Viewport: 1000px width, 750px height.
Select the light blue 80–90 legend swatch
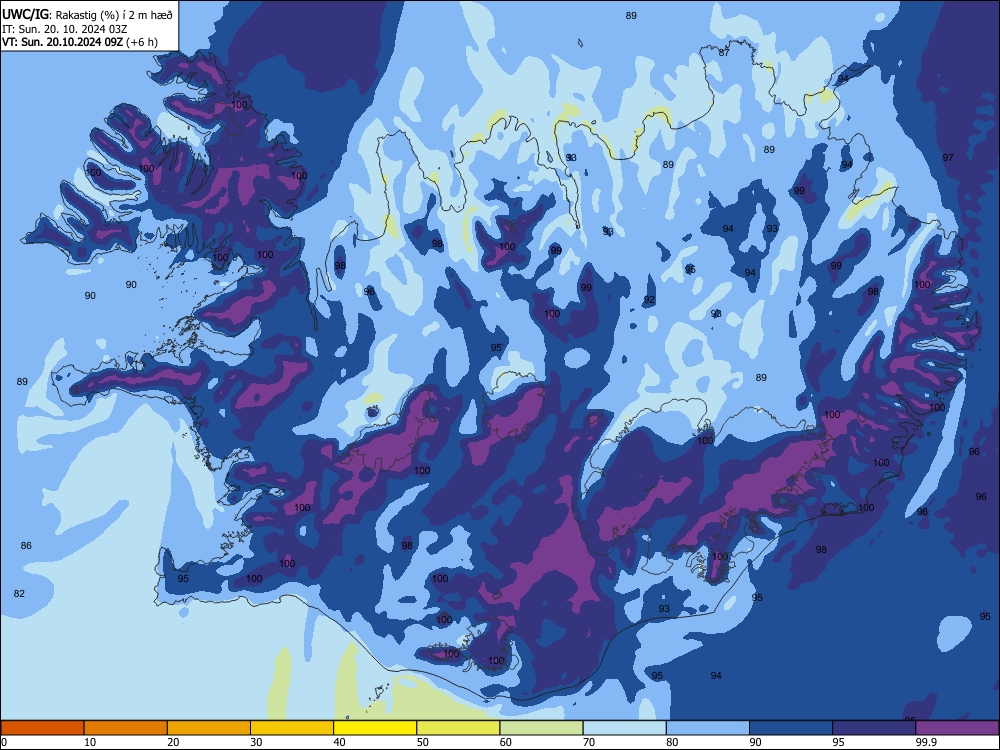point(708,728)
